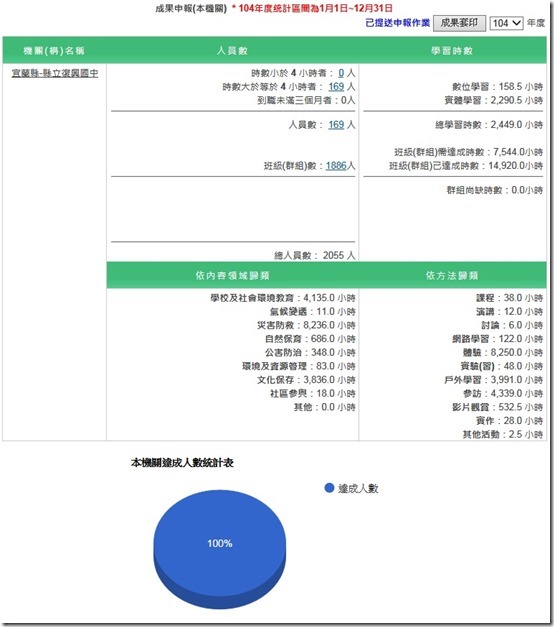Click 網路學習:122.0 小時 row

[x=497, y=339]
